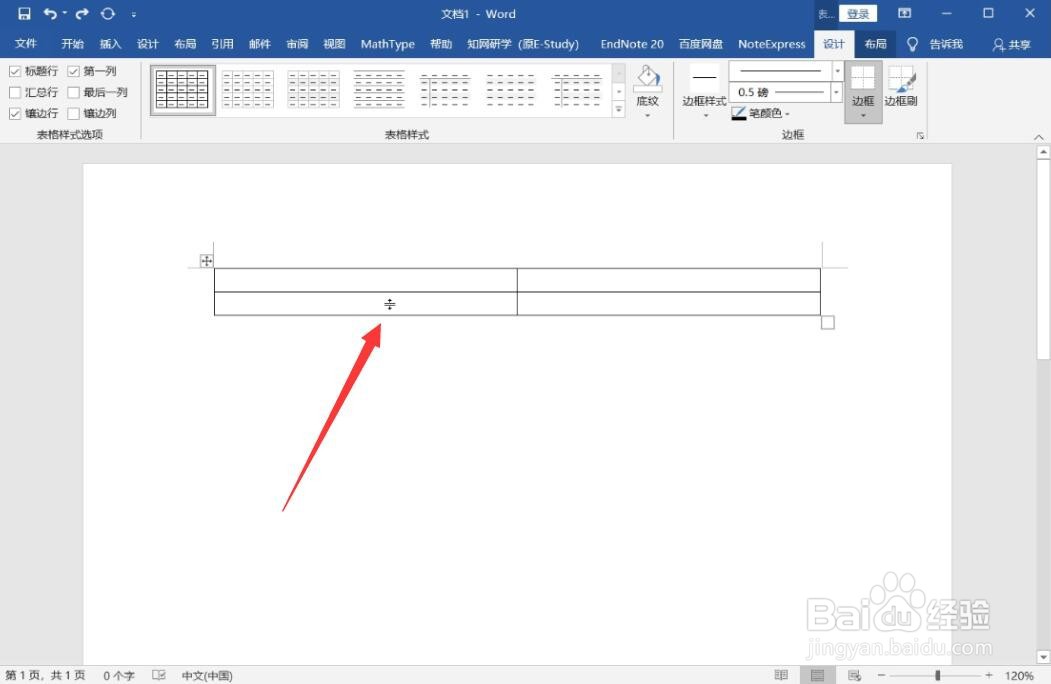
Task: Select the first plain table style thumbnail
Action: [x=182, y=88]
